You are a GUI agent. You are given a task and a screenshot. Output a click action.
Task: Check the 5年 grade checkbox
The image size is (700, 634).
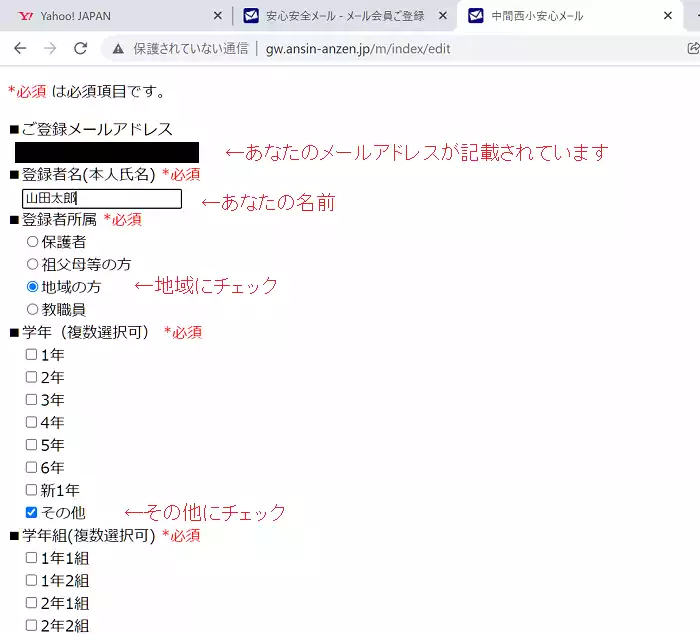pyautogui.click(x=31, y=445)
